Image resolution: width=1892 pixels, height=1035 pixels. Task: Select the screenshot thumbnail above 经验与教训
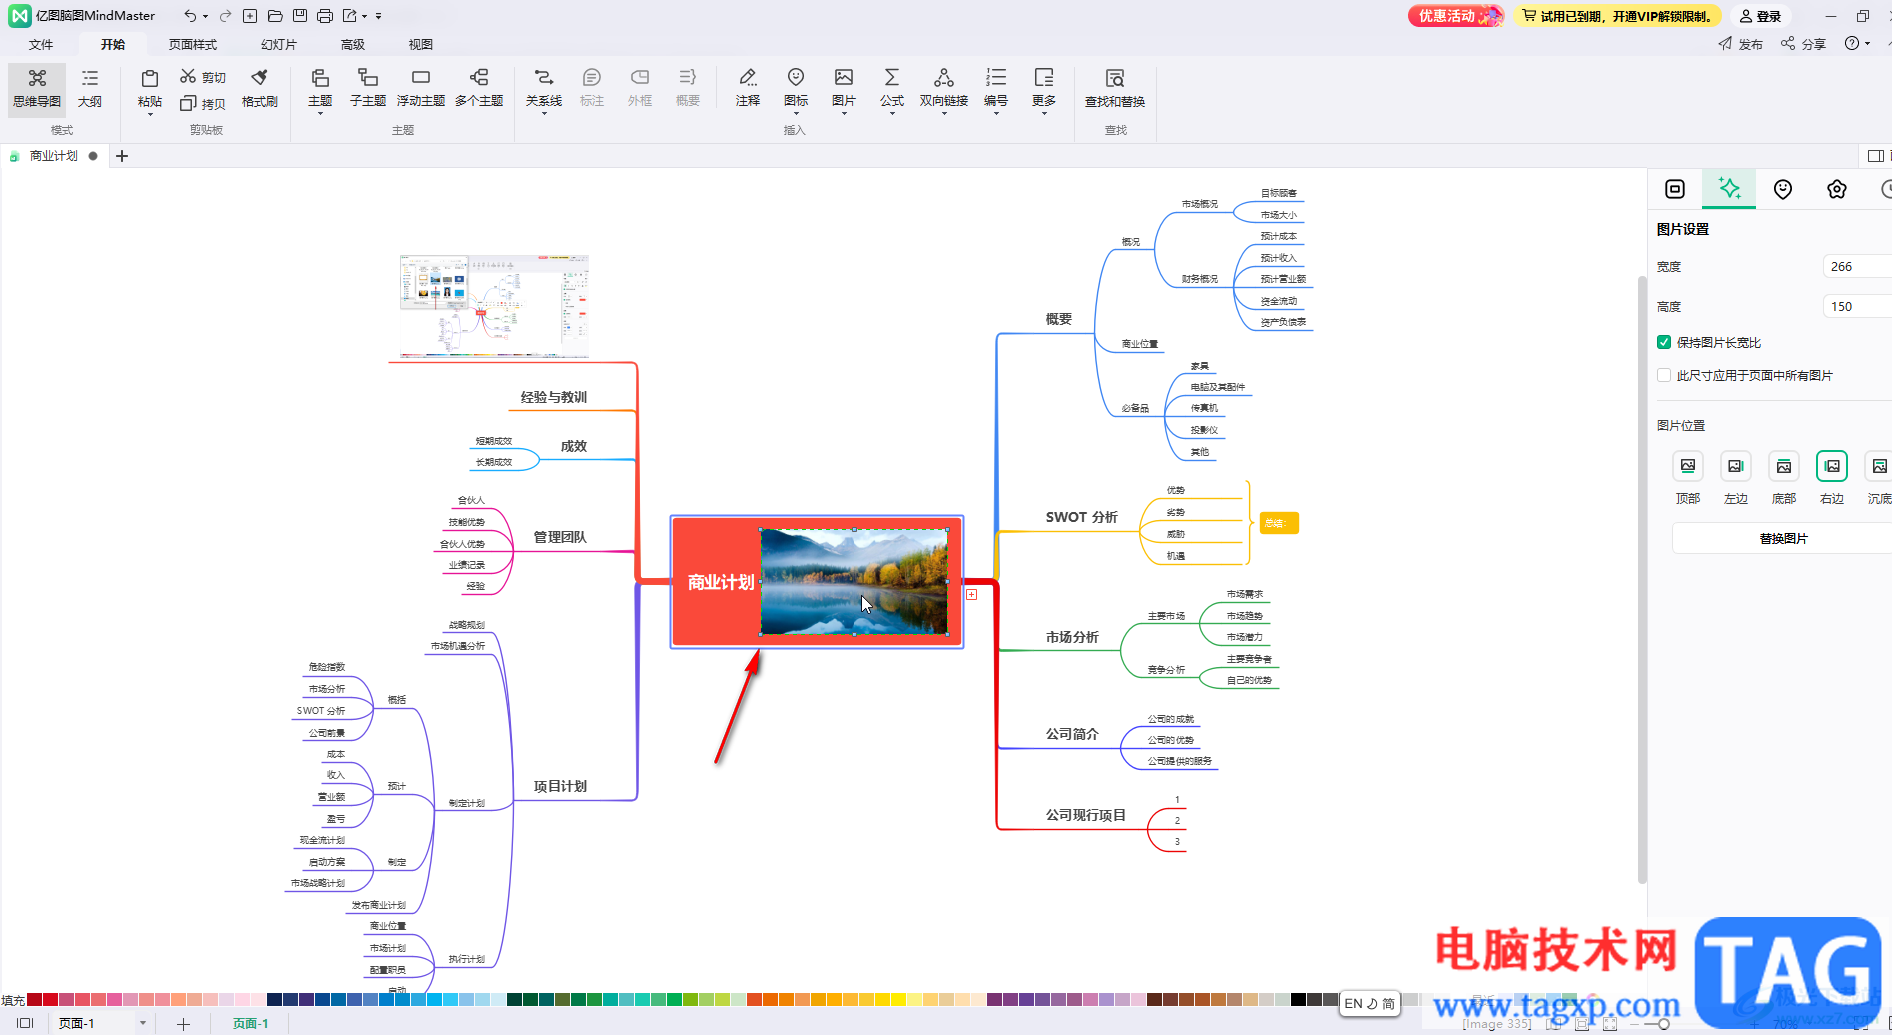point(494,305)
